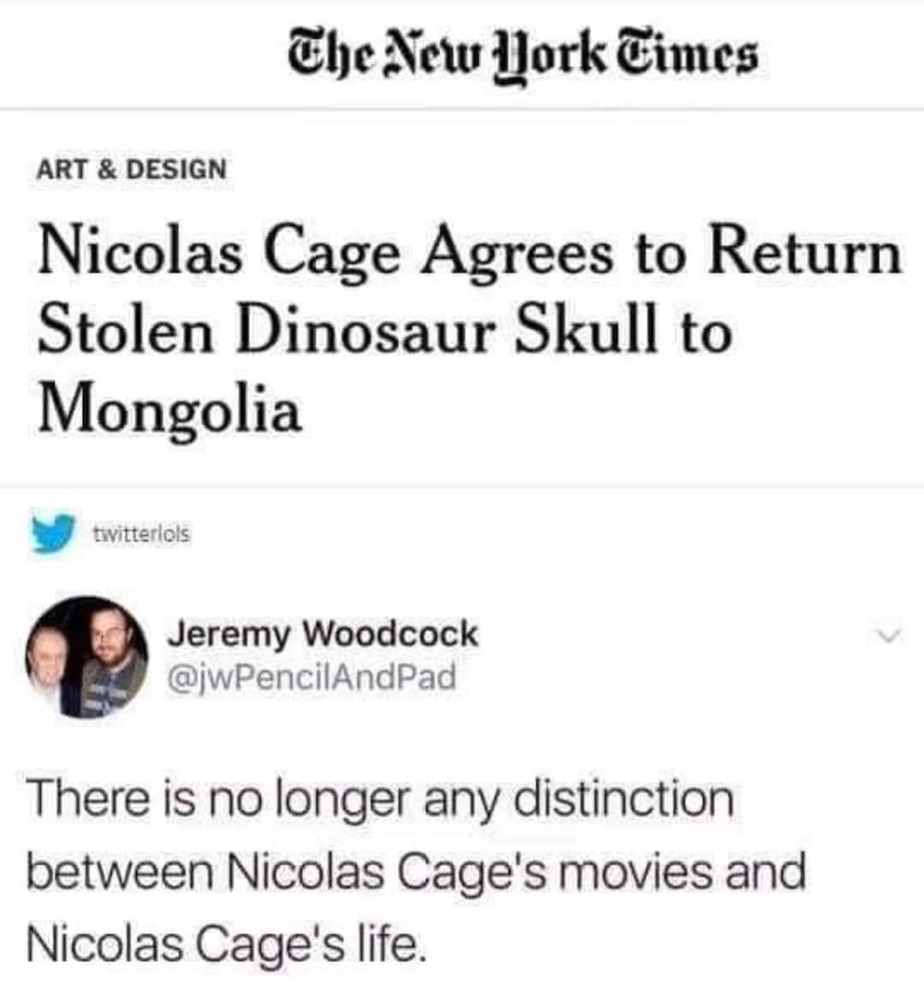Click the word Mongolia in the headline
Screen dimensions: 924x1000
169,409
